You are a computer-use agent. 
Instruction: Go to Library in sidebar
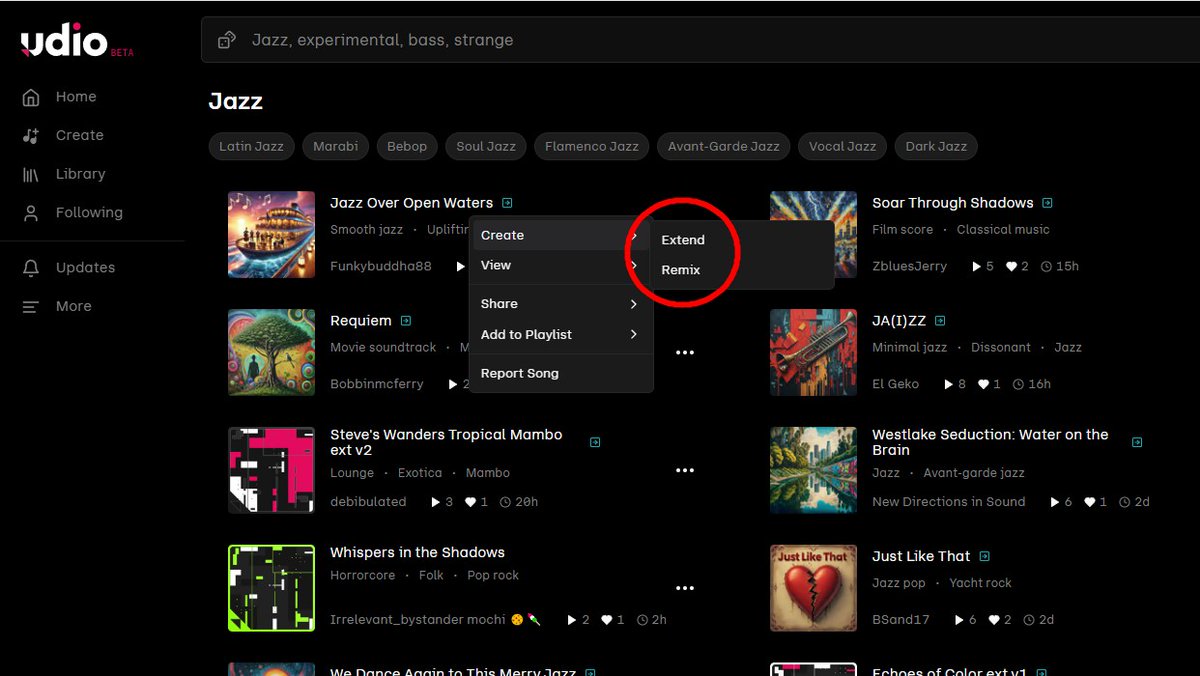64,174
